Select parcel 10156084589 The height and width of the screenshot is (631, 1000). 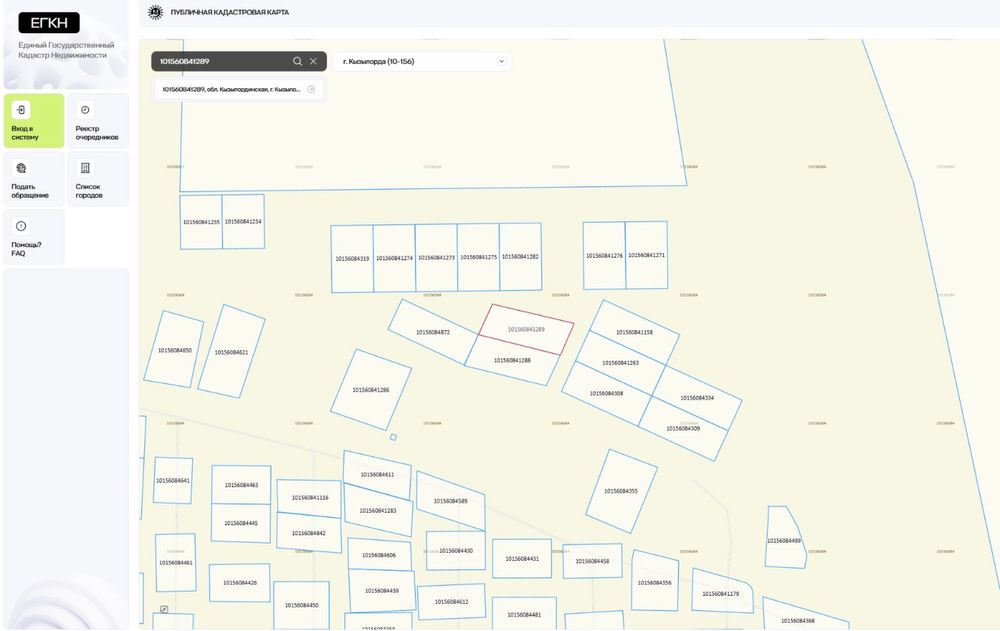450,501
